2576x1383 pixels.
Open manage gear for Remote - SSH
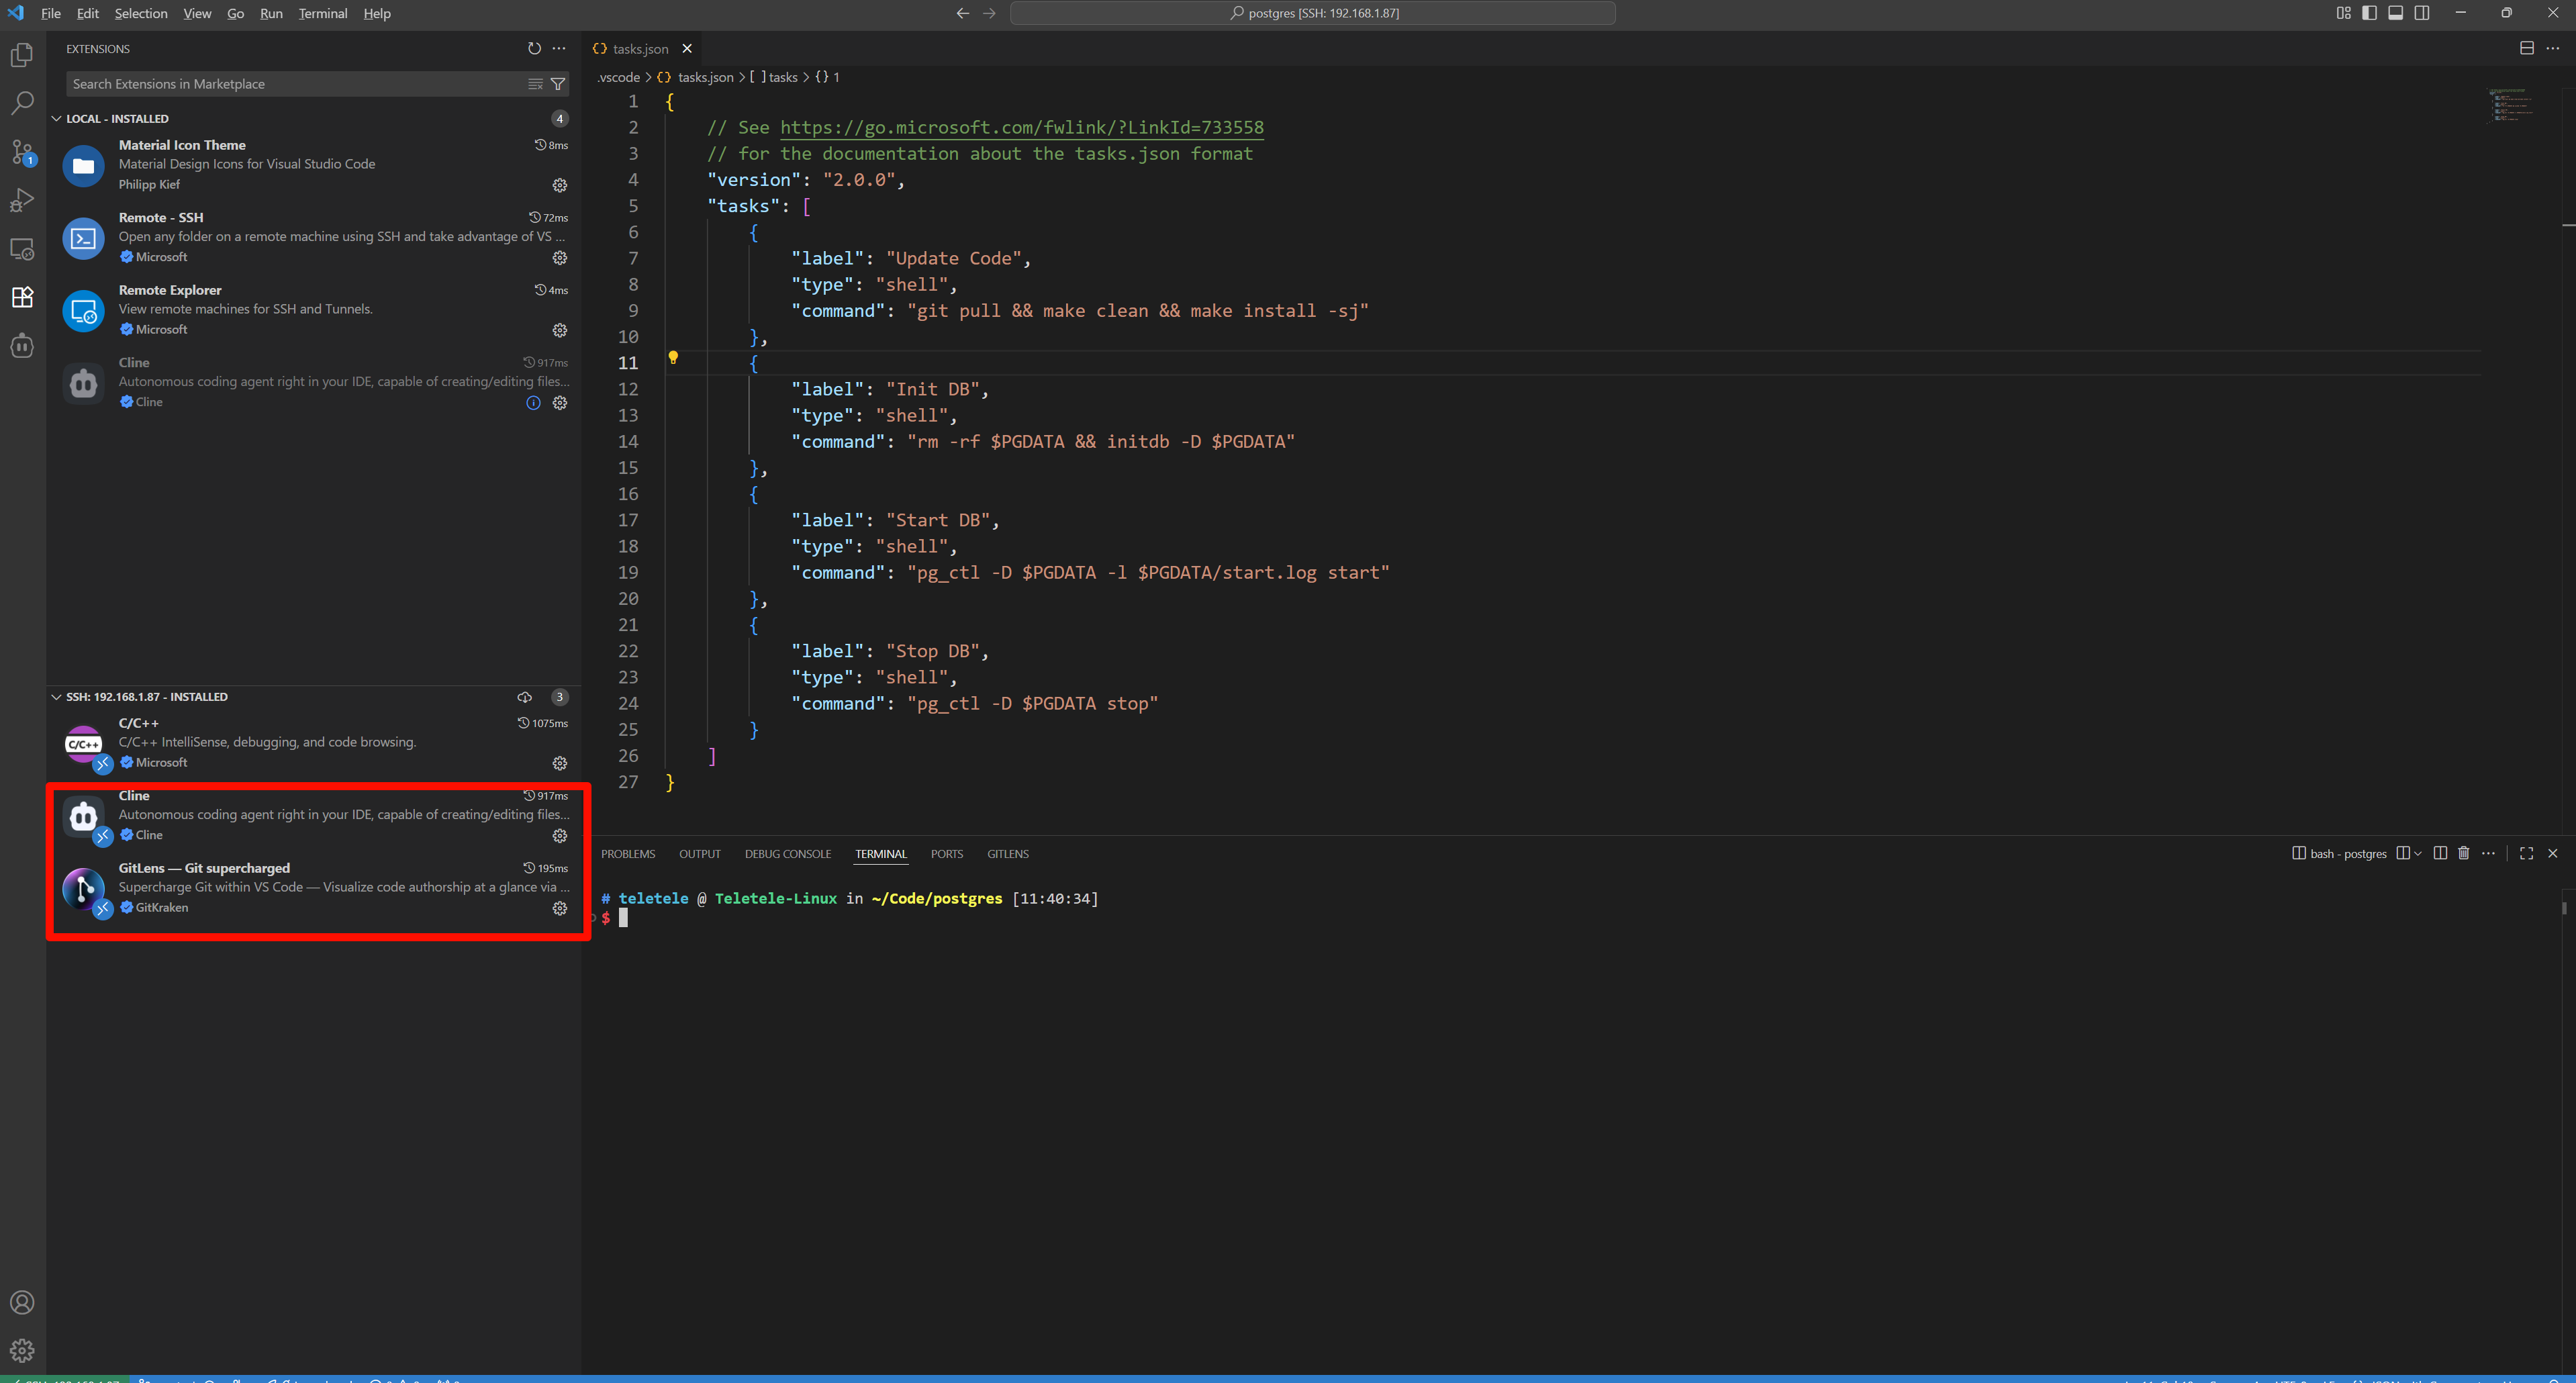click(560, 258)
